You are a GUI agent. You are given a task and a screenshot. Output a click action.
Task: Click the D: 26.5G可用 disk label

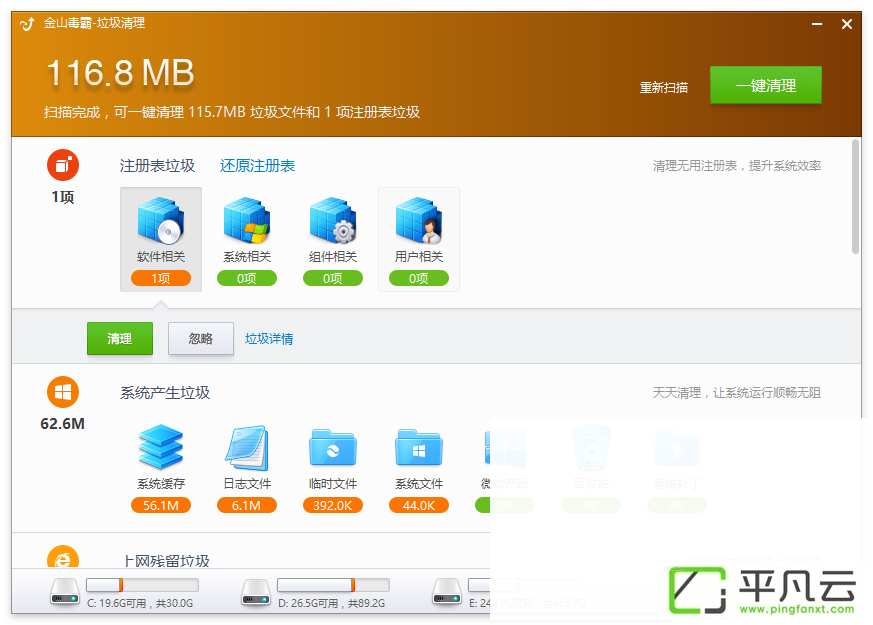331,603
